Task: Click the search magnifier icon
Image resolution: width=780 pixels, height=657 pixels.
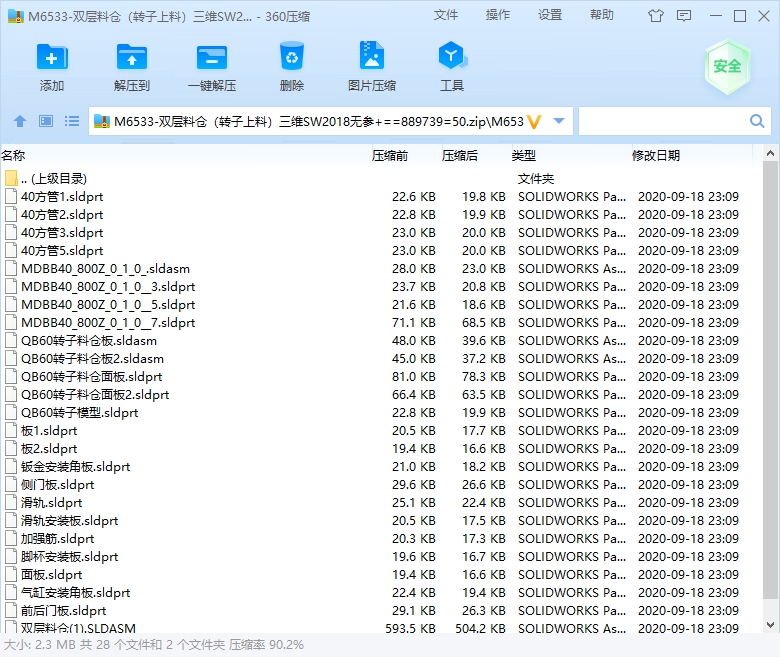Action: 757,121
